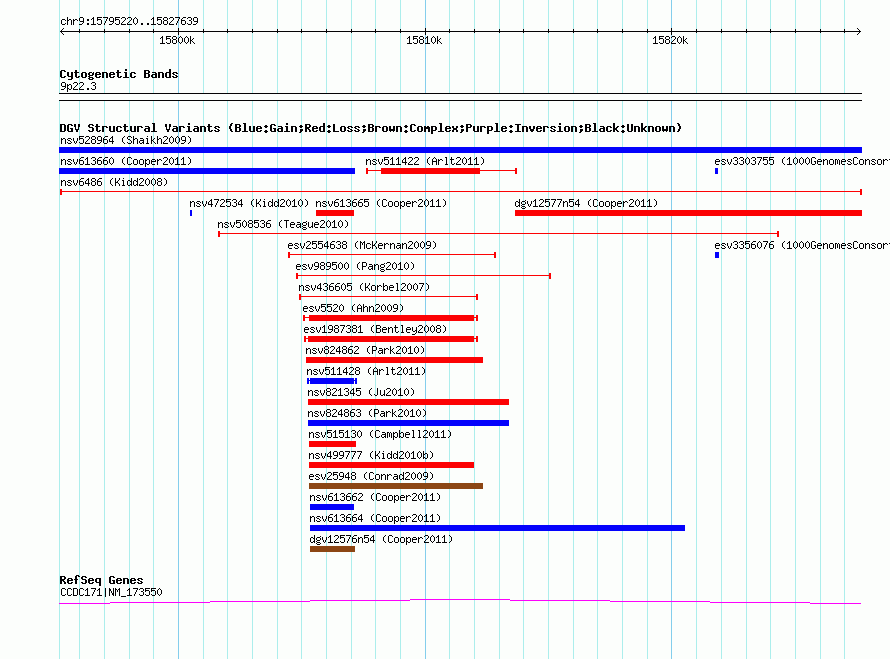The image size is (890, 659).
Task: Click the DGV Structural Variants track title
Action: (370, 128)
